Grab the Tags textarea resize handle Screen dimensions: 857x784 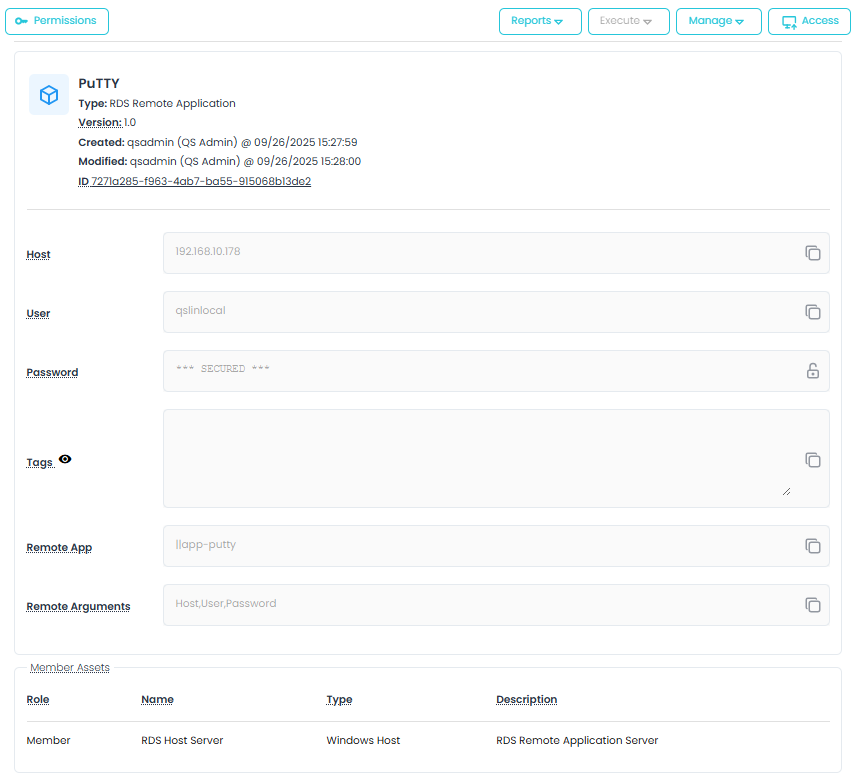coord(786,491)
